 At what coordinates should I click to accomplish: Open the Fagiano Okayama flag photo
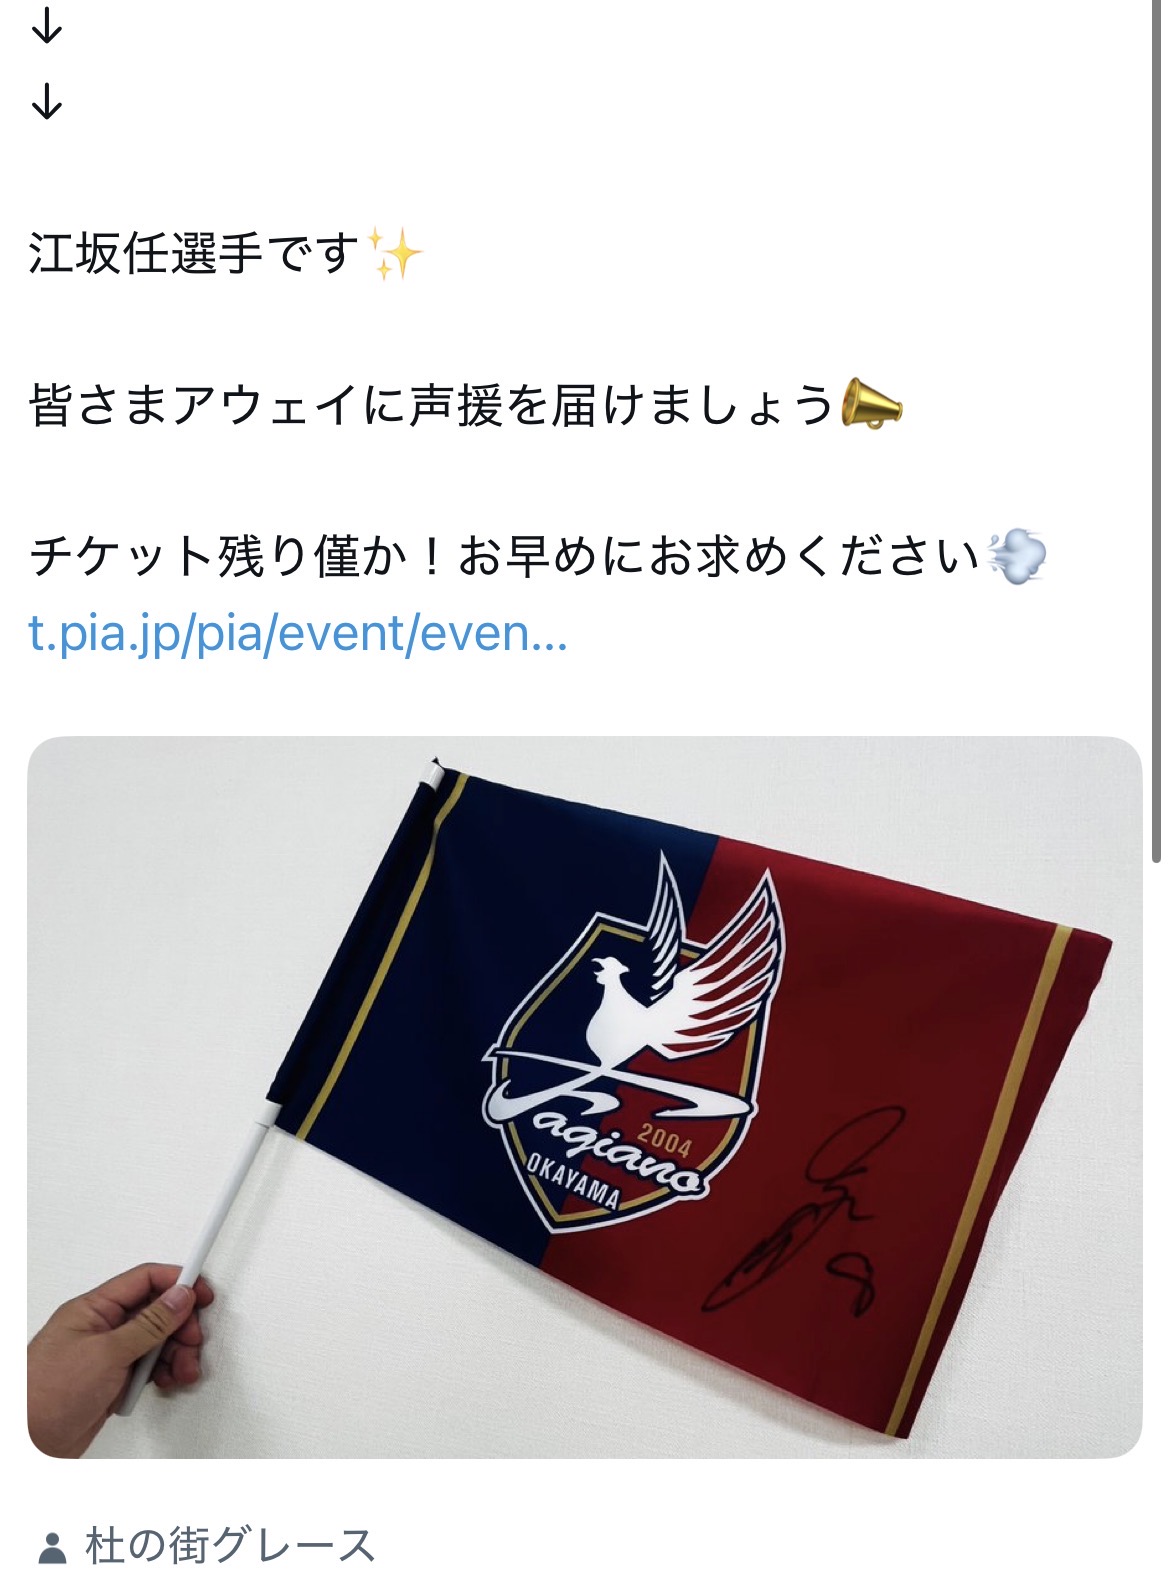pyautogui.click(x=584, y=1097)
